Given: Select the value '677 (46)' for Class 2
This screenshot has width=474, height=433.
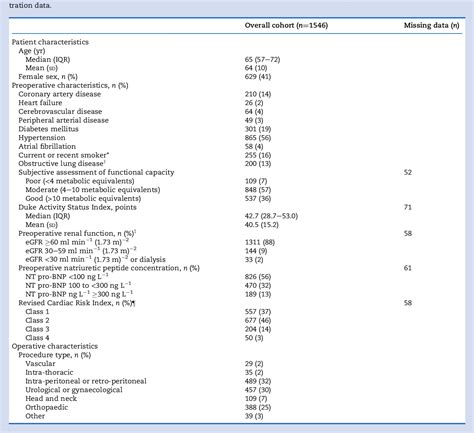Looking at the screenshot, I should pos(258,320).
